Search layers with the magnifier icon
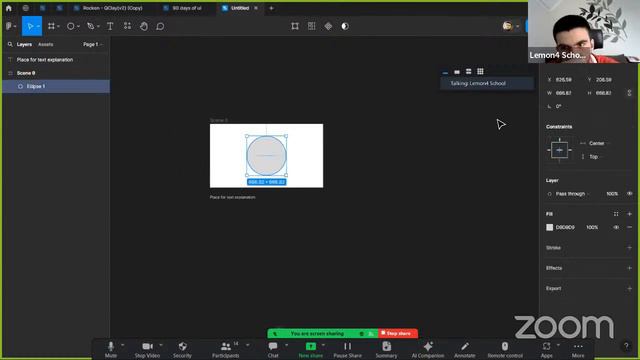 point(10,44)
